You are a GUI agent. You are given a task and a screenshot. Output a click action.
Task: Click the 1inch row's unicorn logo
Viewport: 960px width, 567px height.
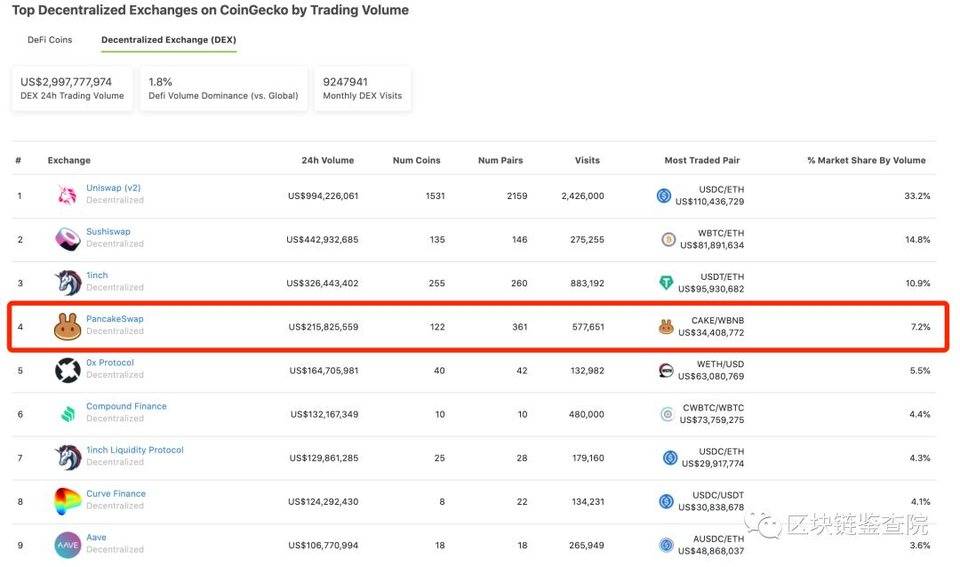(x=67, y=283)
